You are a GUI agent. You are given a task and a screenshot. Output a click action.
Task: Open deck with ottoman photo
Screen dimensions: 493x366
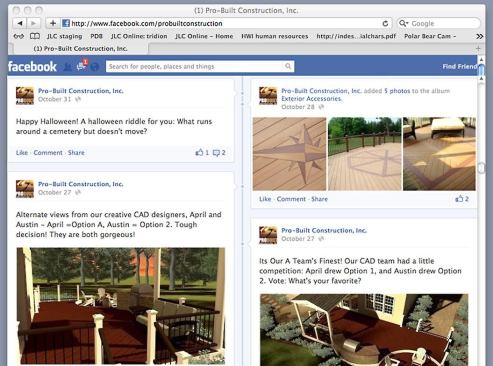[439, 154]
